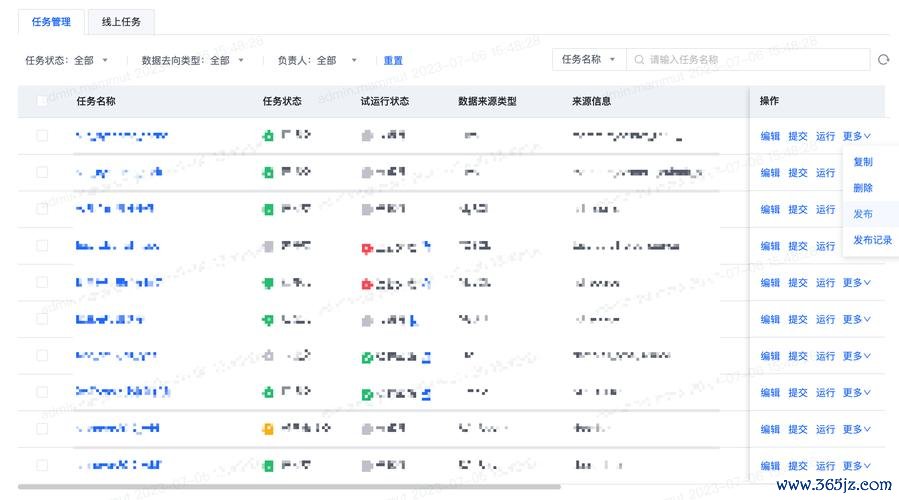The height and width of the screenshot is (500, 899).
Task: Click 运行 in the ninth task row
Action: coord(825,429)
